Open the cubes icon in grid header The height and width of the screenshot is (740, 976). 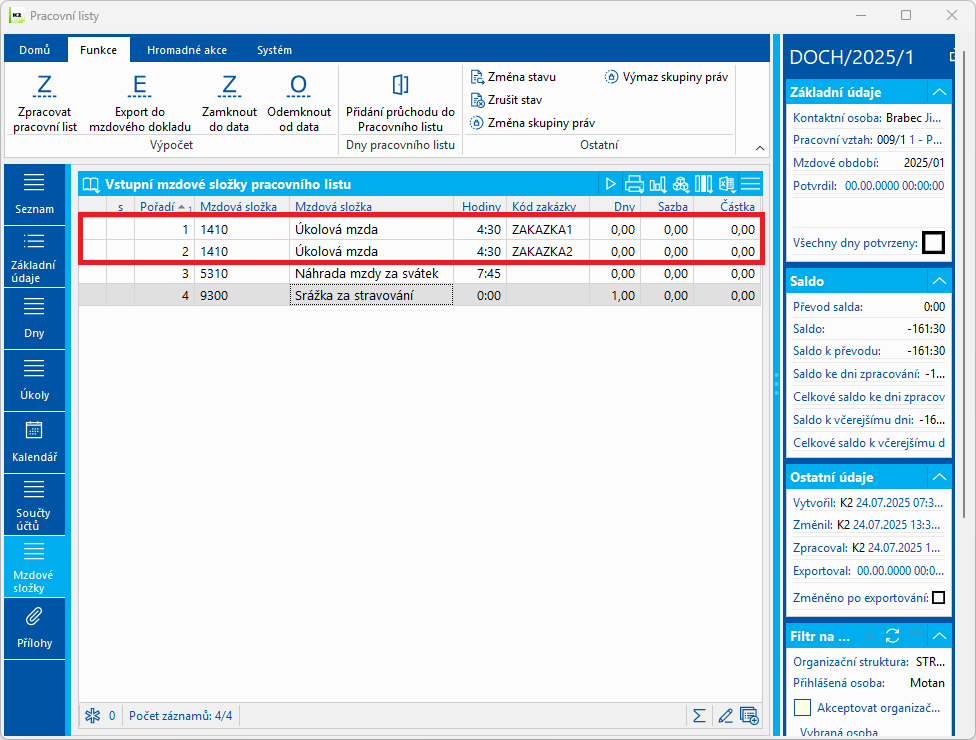681,184
